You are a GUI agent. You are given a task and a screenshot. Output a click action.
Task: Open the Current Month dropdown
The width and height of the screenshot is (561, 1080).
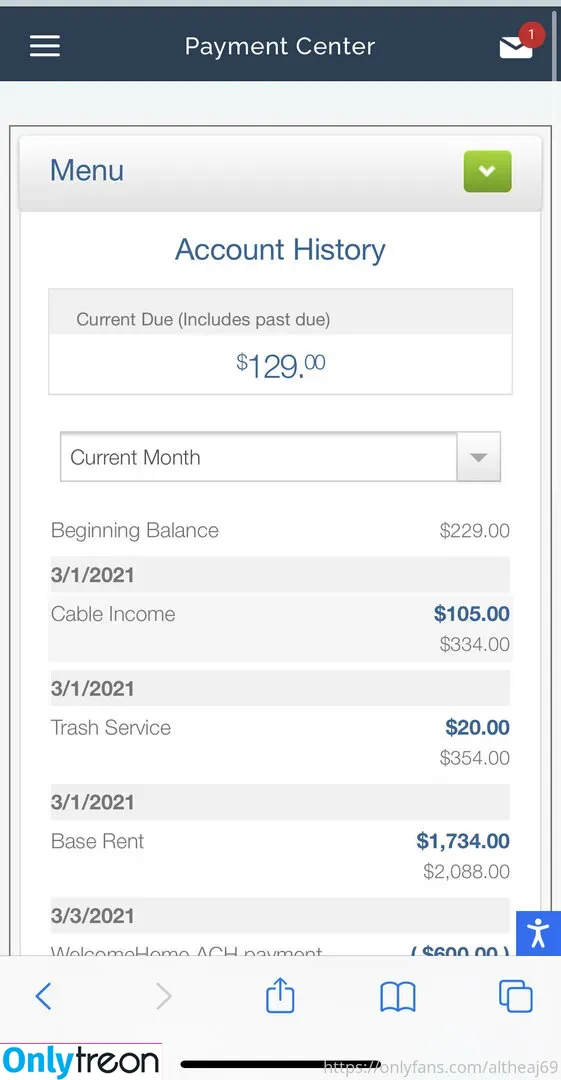(x=280, y=457)
